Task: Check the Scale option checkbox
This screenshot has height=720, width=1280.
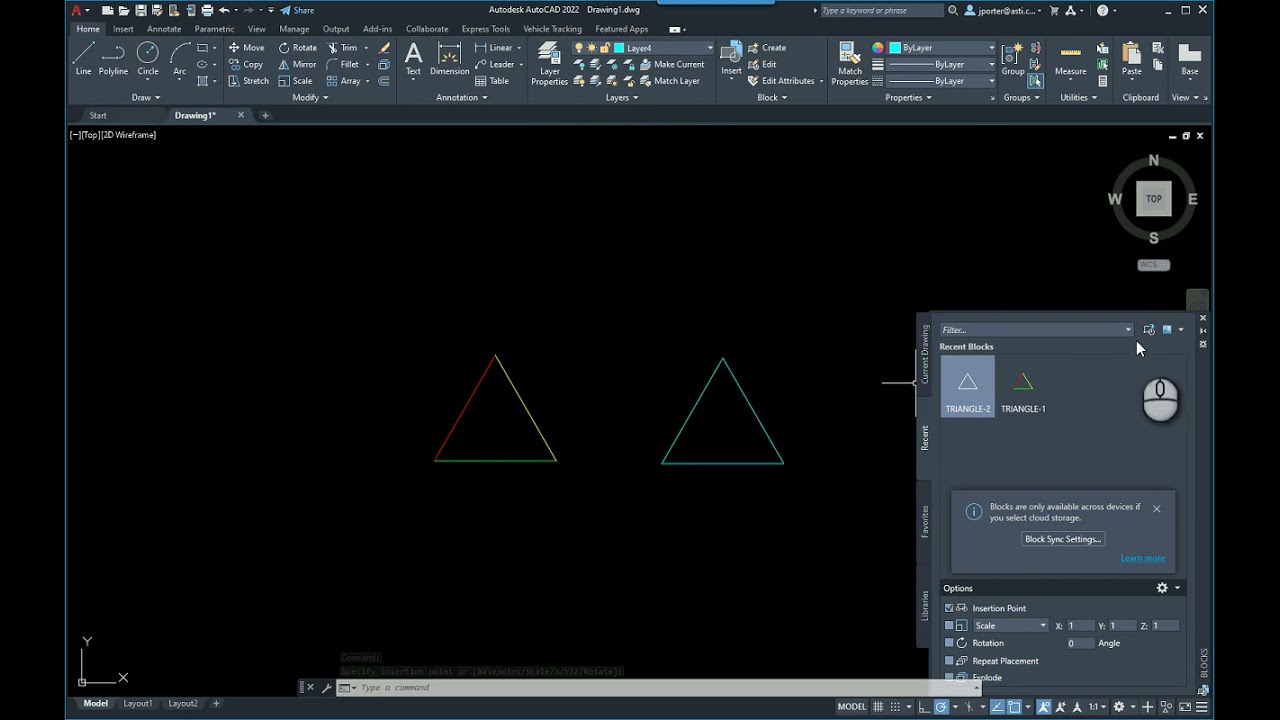Action: (x=949, y=626)
